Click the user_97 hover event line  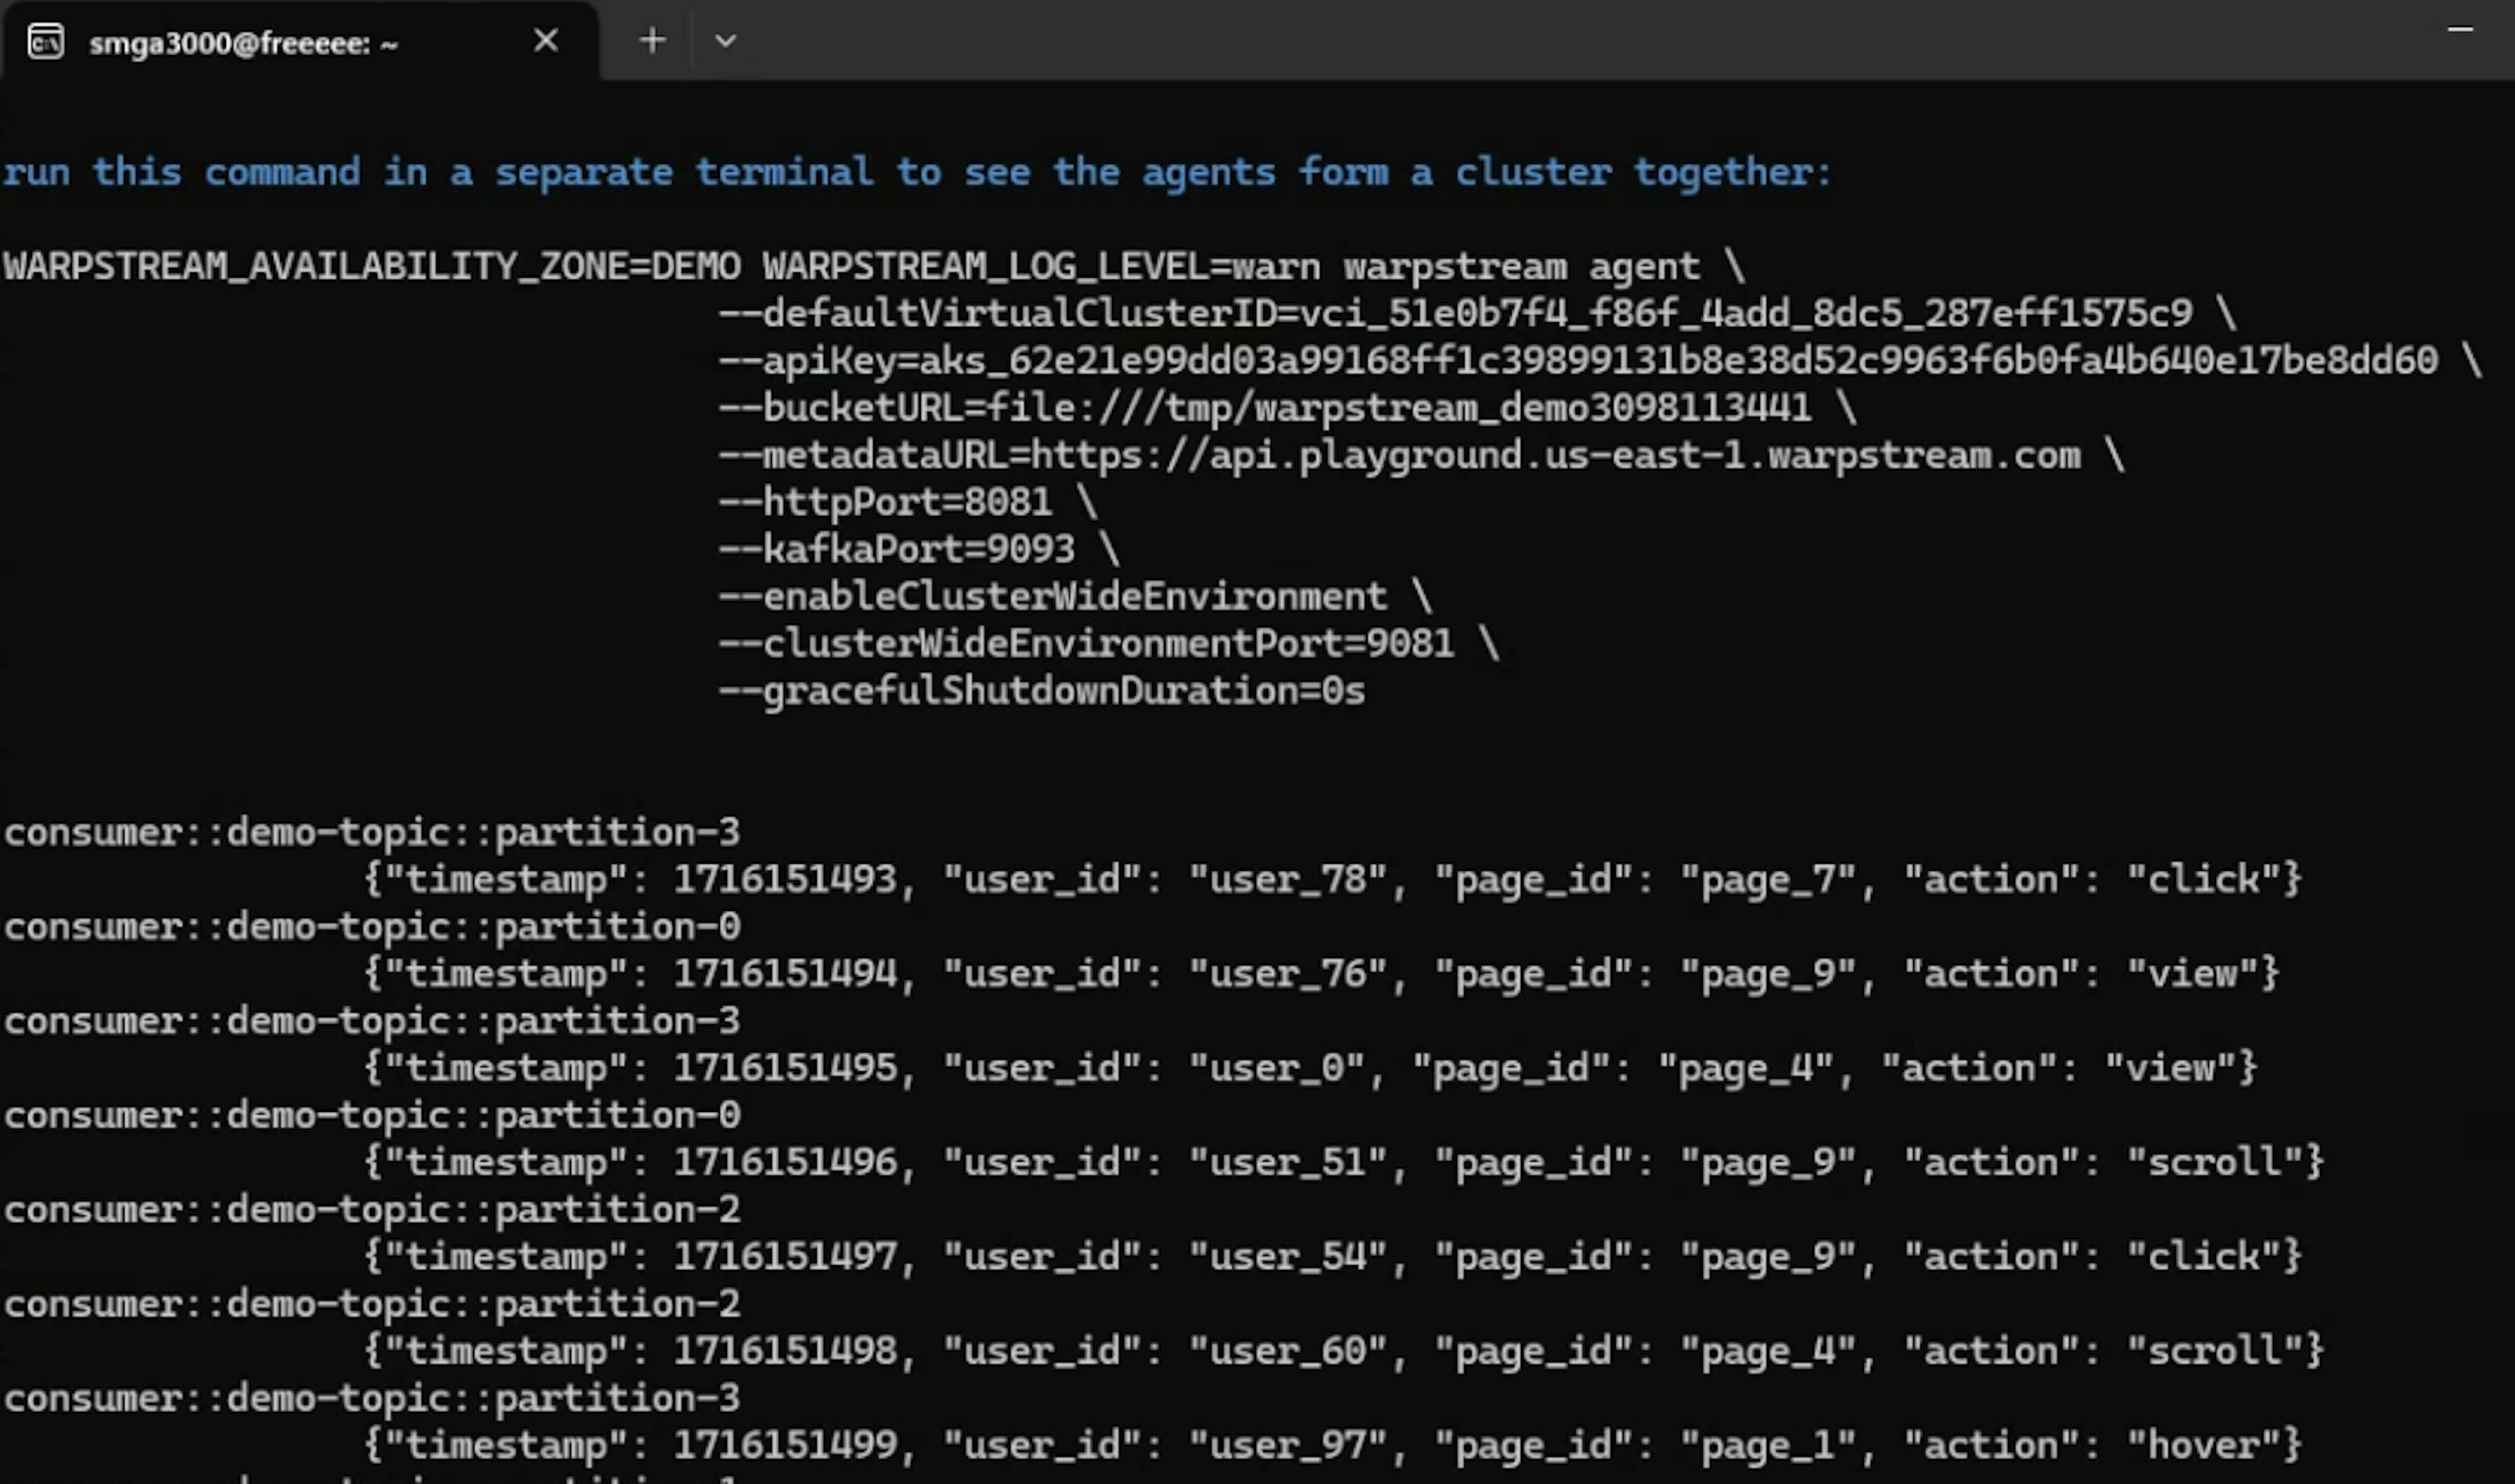pyautogui.click(x=1332, y=1446)
